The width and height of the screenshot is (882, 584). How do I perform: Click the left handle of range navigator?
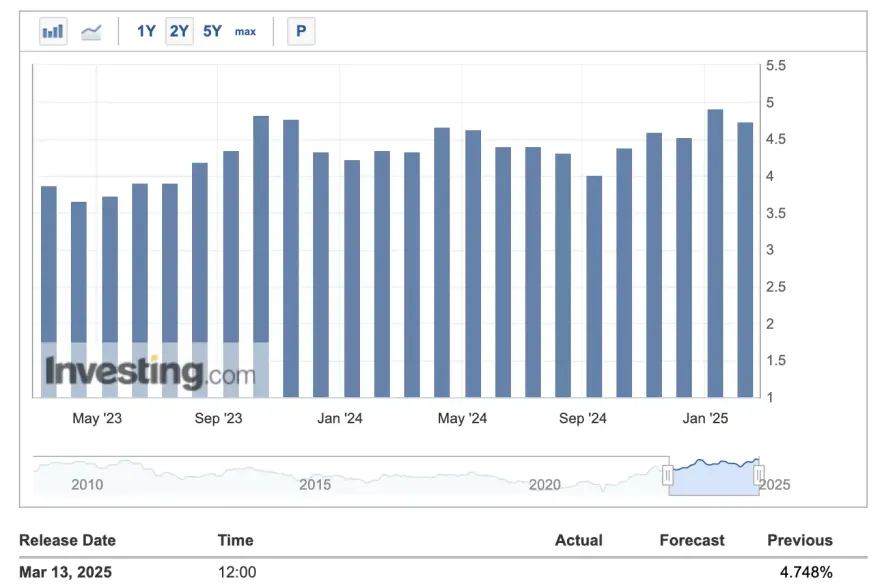[668, 476]
